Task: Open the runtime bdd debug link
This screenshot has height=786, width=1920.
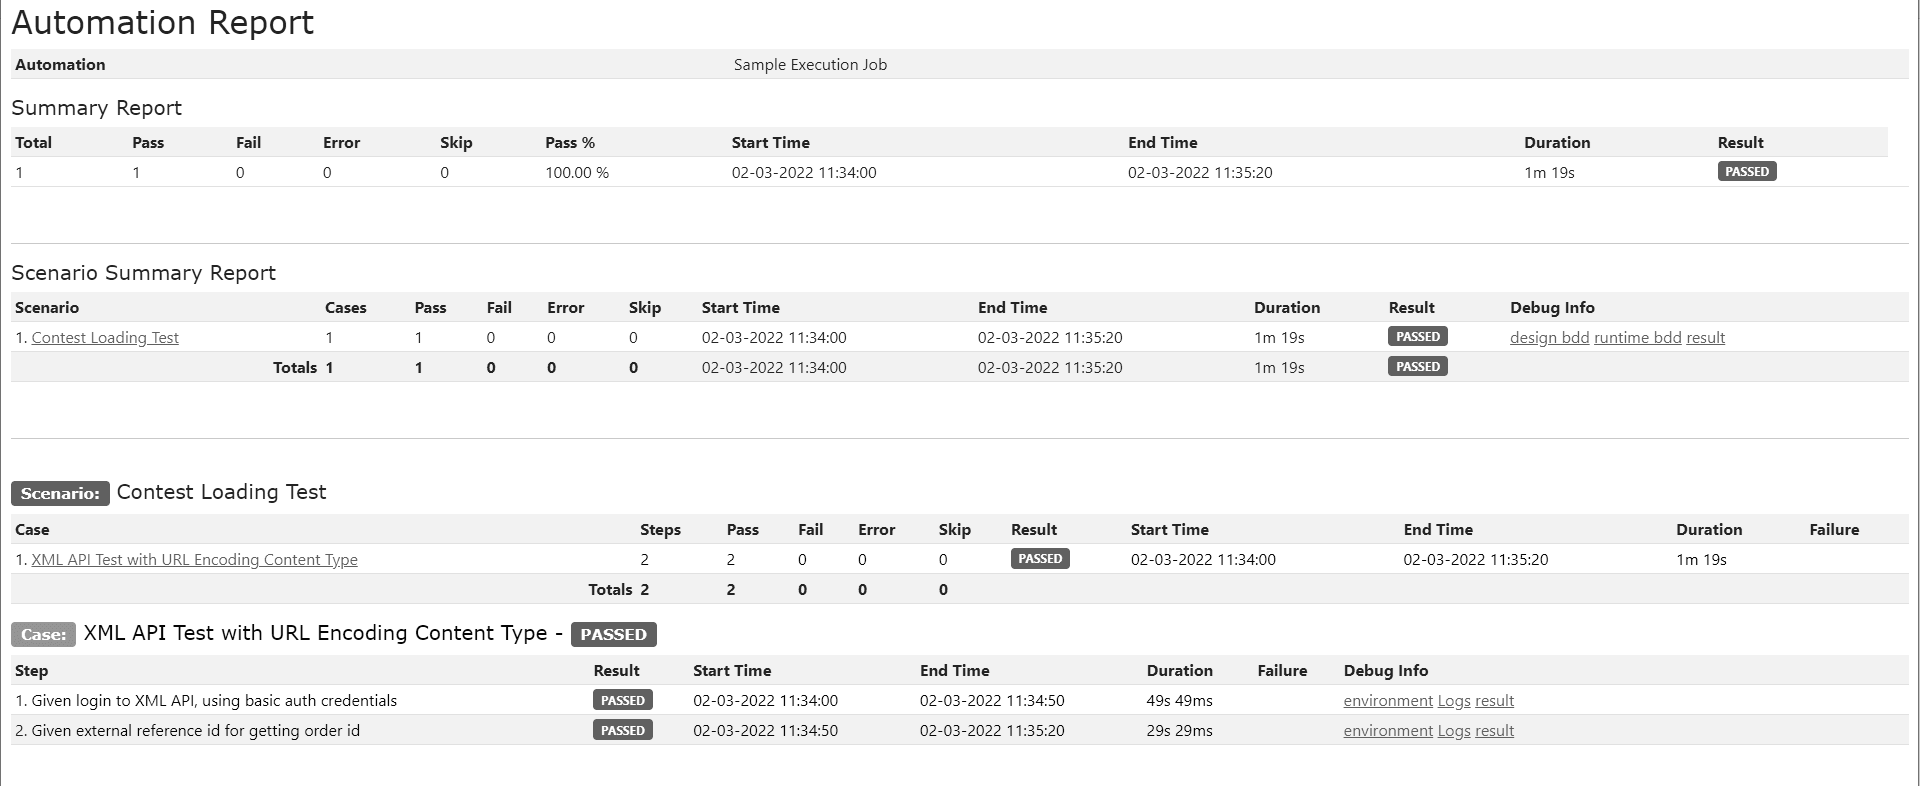Action: pyautogui.click(x=1637, y=338)
